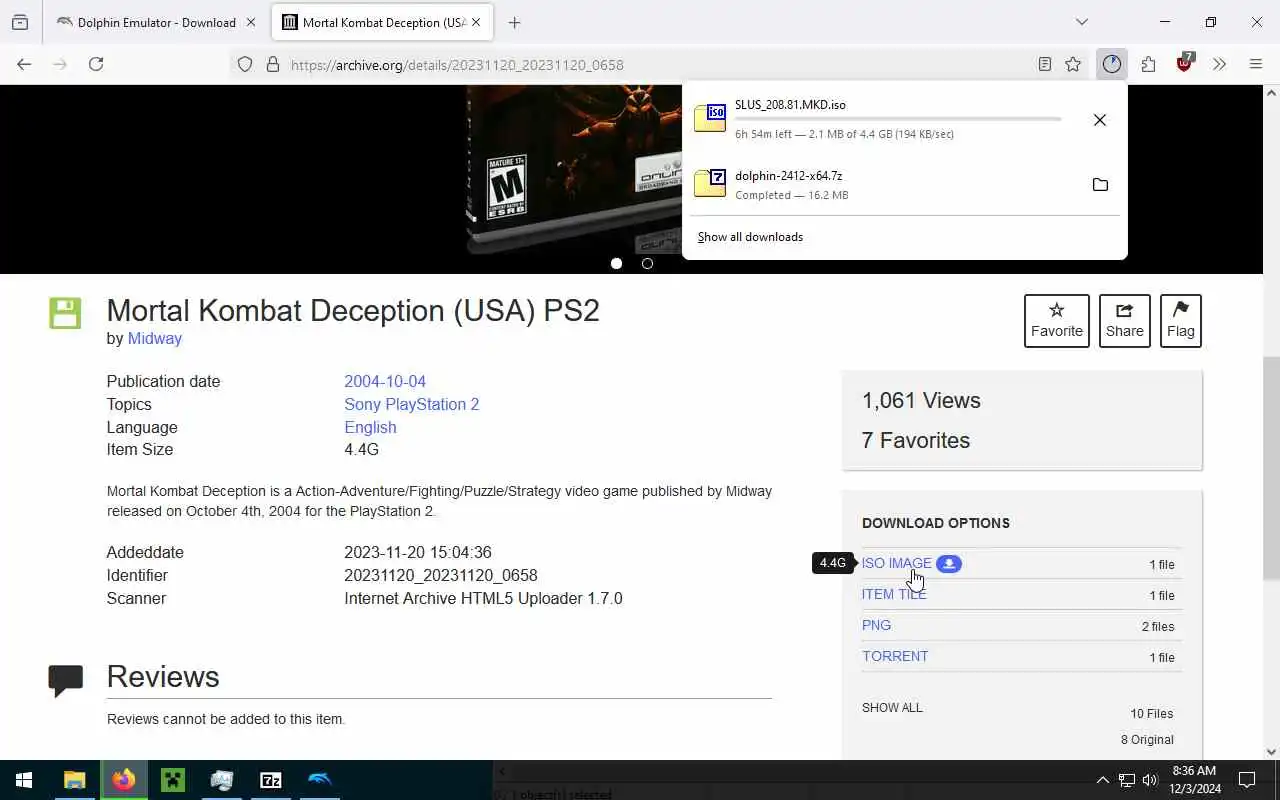Open folder containing dolphin-2412-x64.7z

[x=1100, y=185]
